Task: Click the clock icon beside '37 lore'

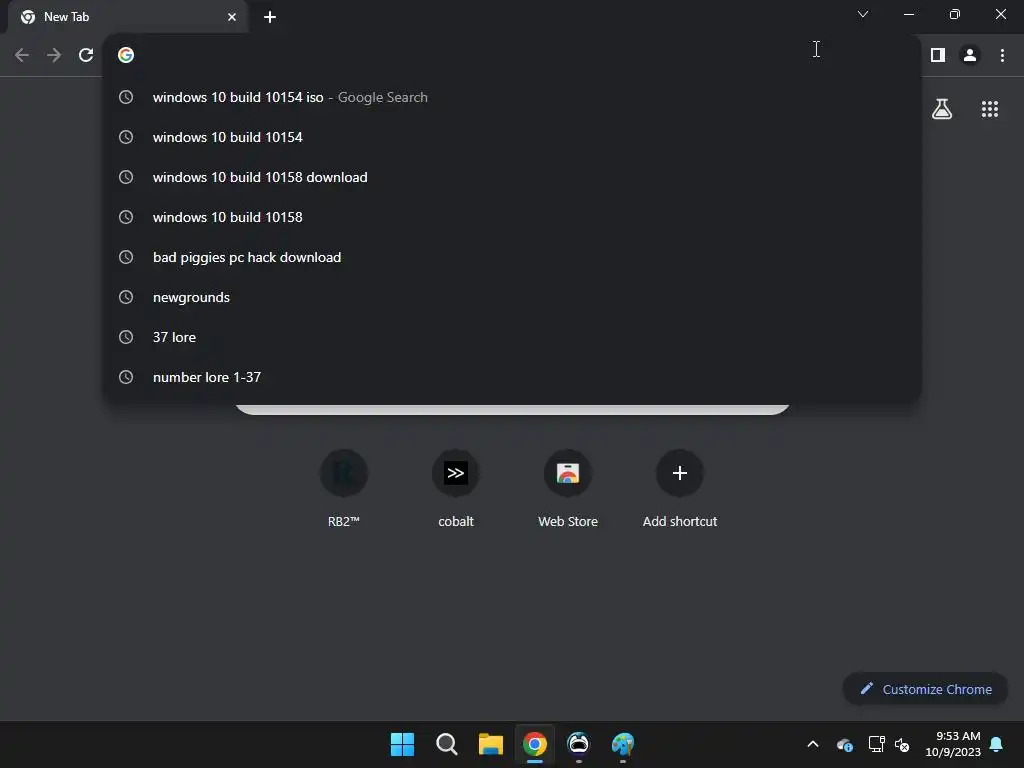Action: [126, 337]
